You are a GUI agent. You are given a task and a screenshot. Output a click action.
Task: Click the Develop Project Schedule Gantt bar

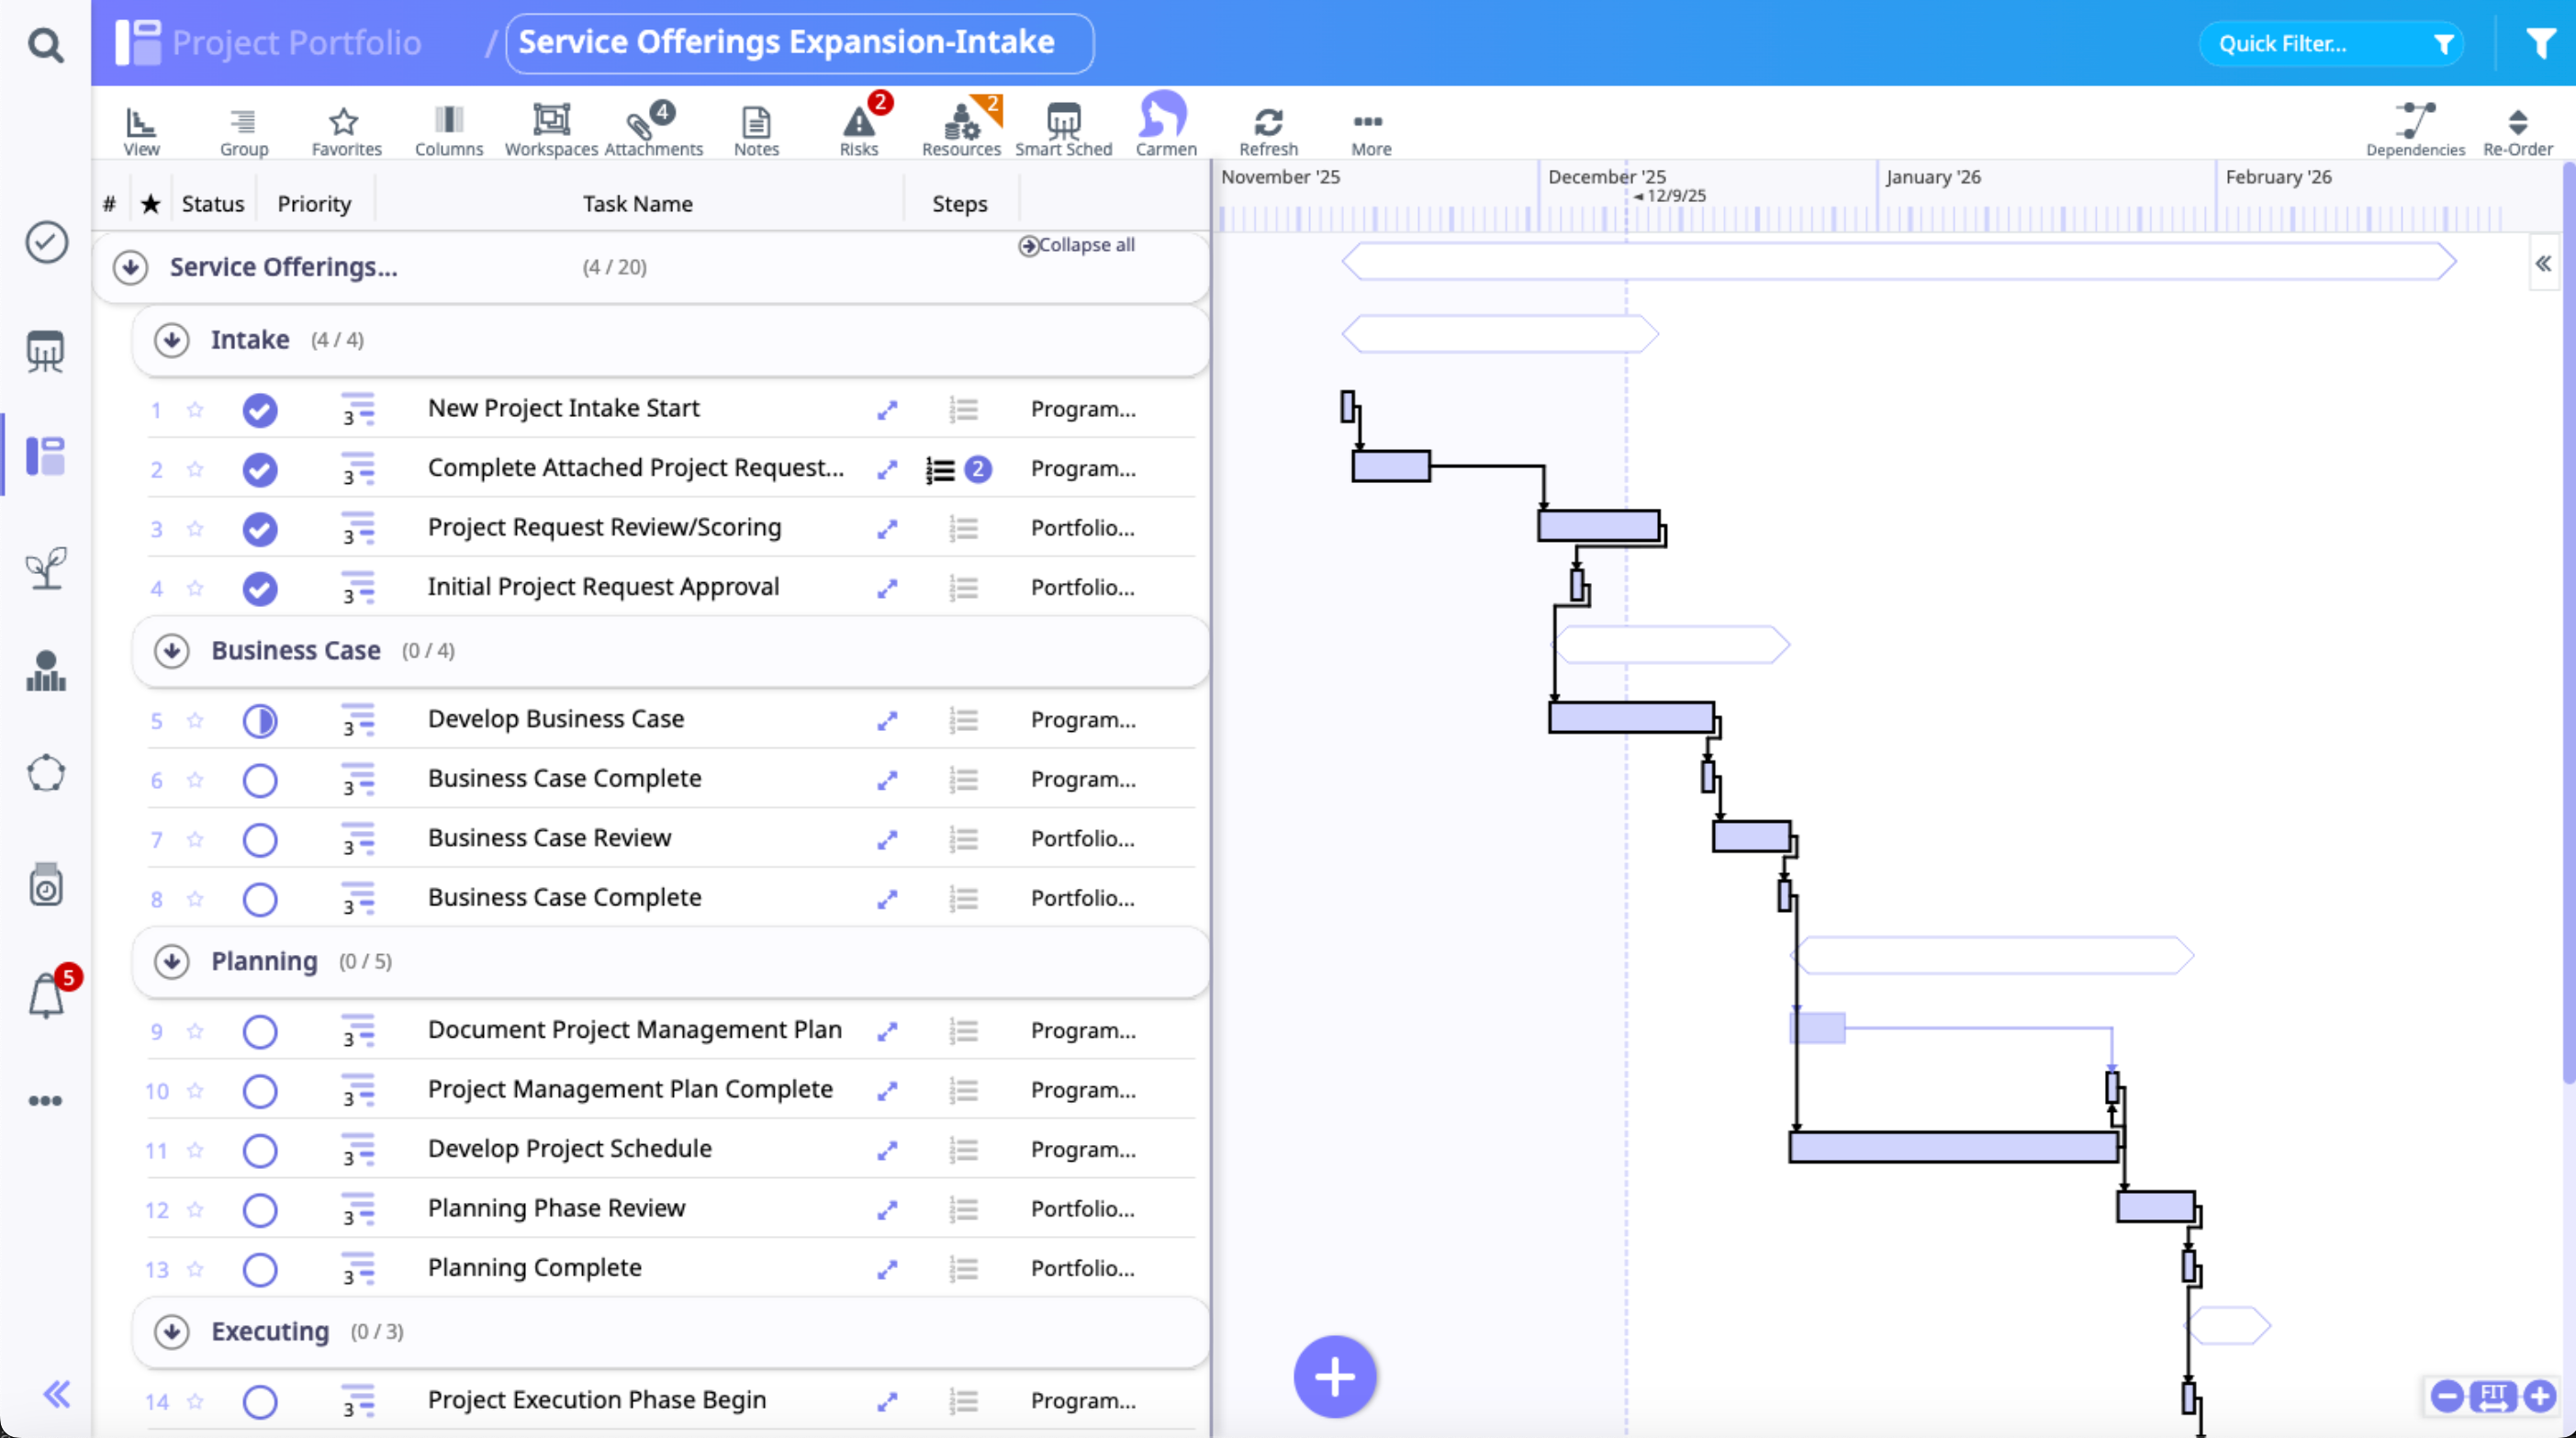click(1952, 1147)
